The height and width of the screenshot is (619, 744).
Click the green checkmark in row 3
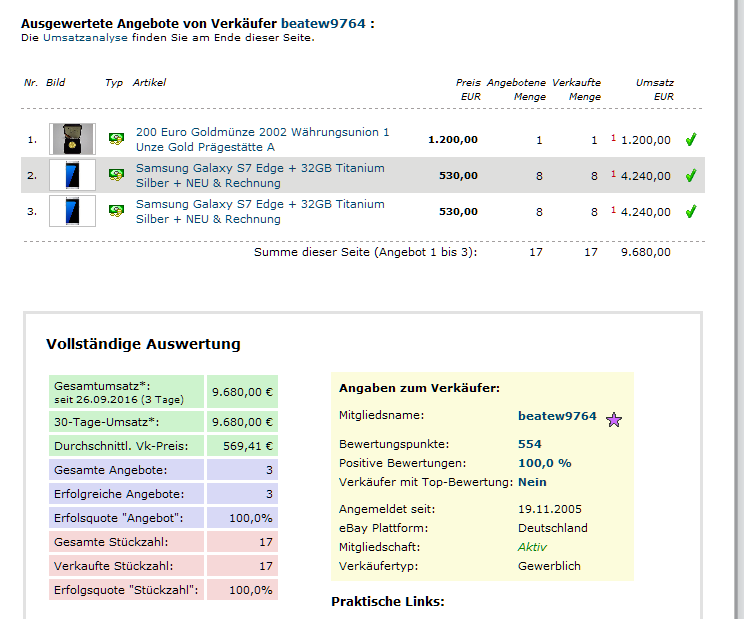[x=691, y=212]
